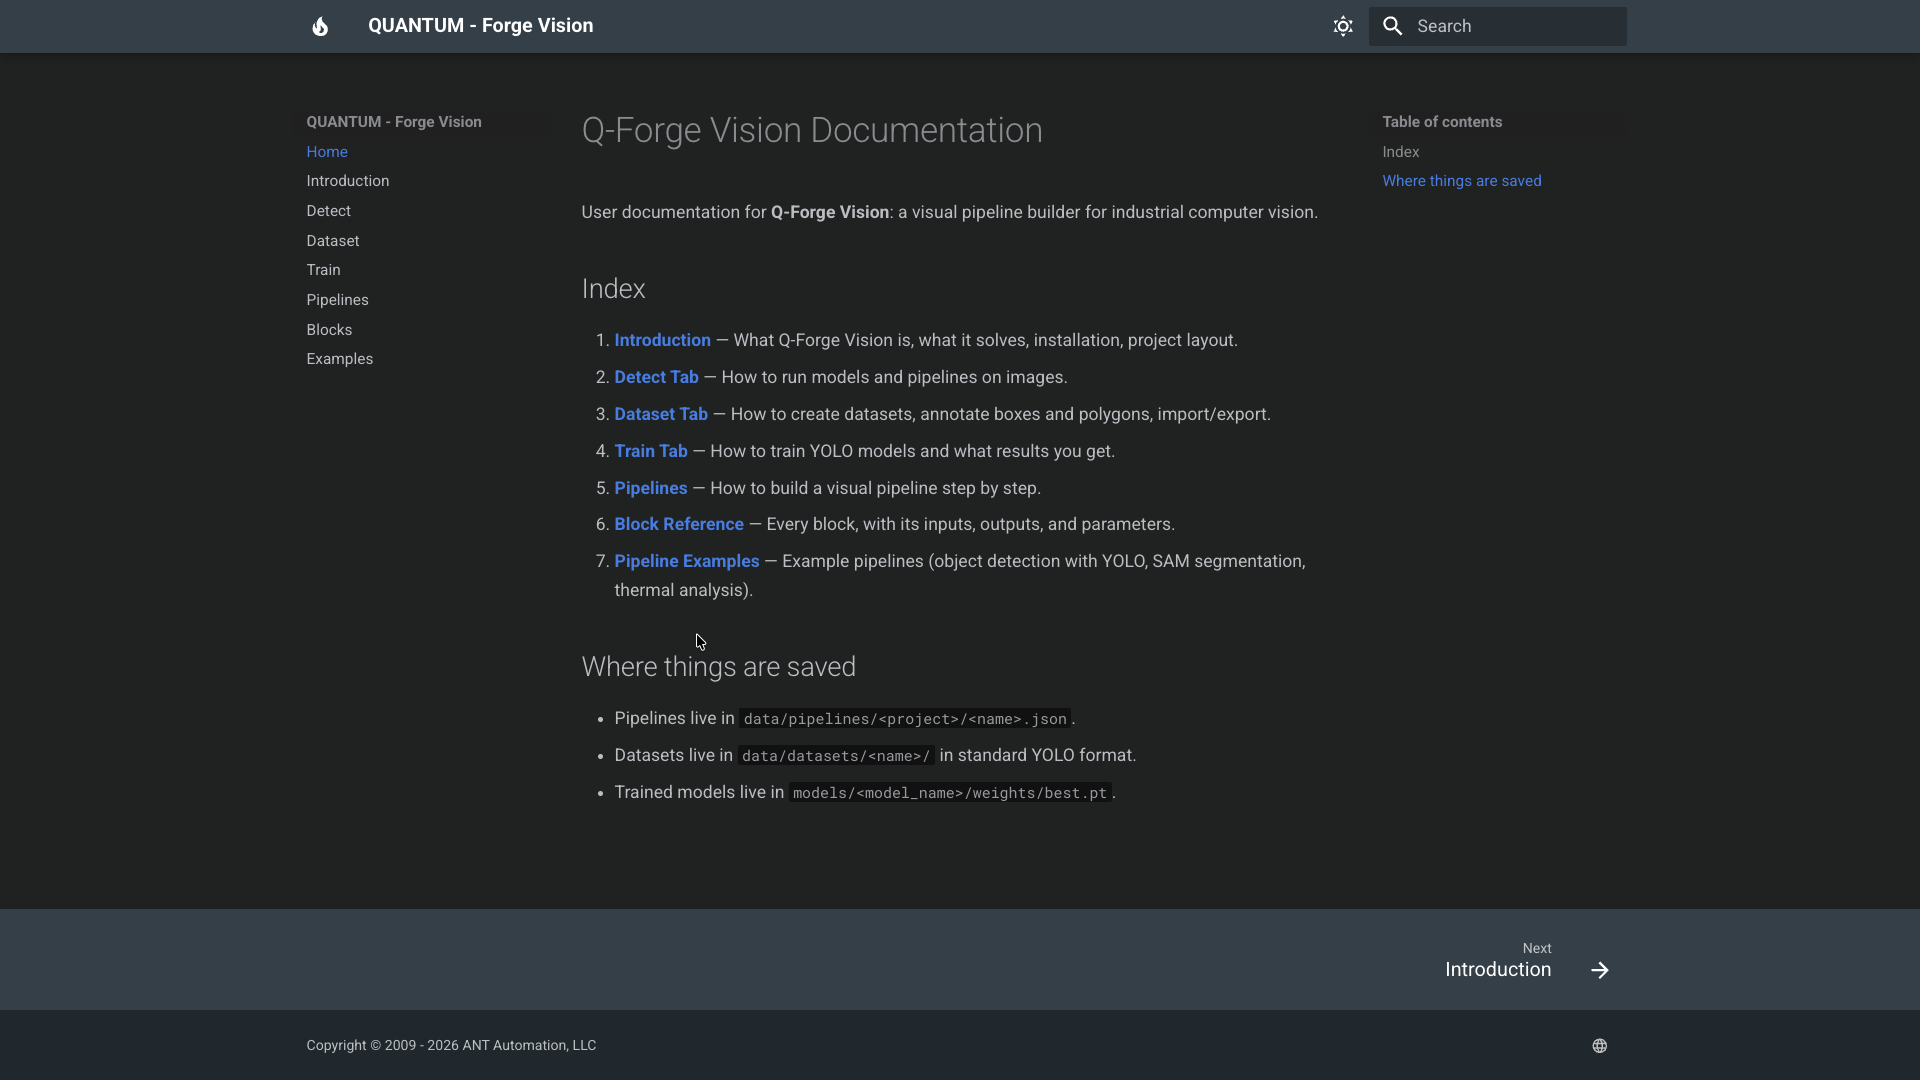Follow the Pipelines link in Index list
1920x1080 pixels.
(x=651, y=488)
